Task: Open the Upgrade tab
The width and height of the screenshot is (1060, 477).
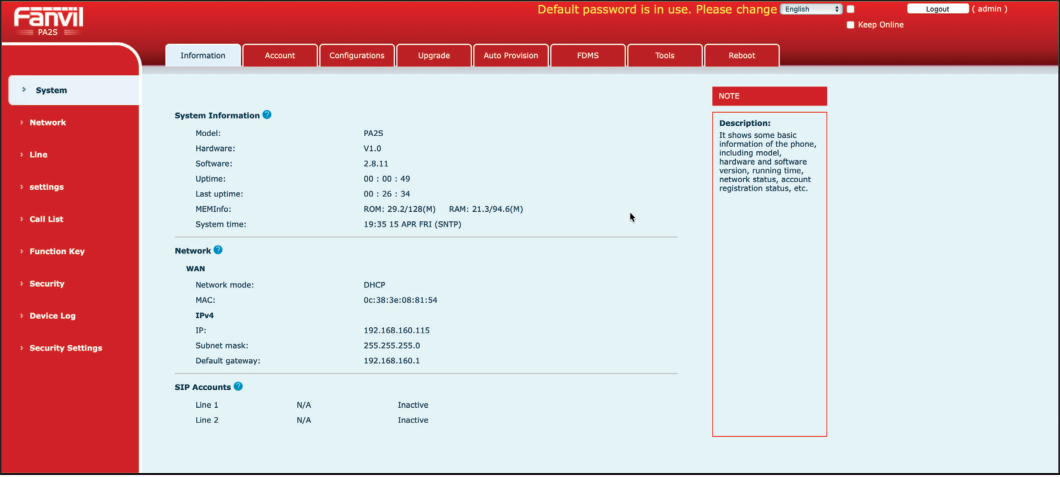Action: 434,55
